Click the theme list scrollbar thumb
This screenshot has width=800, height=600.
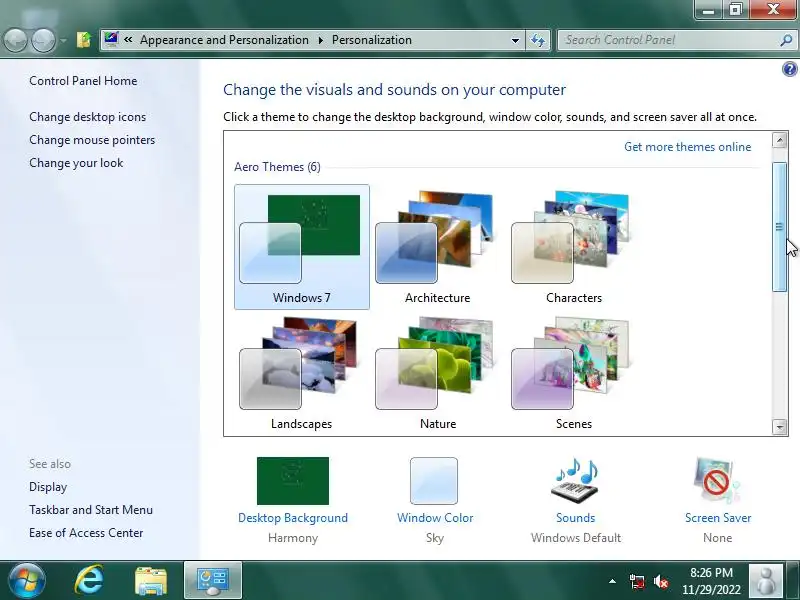pyautogui.click(x=779, y=227)
